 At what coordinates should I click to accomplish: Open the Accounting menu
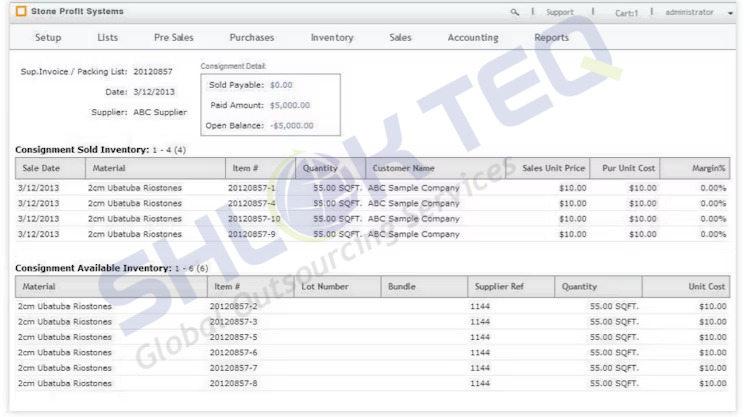473,37
